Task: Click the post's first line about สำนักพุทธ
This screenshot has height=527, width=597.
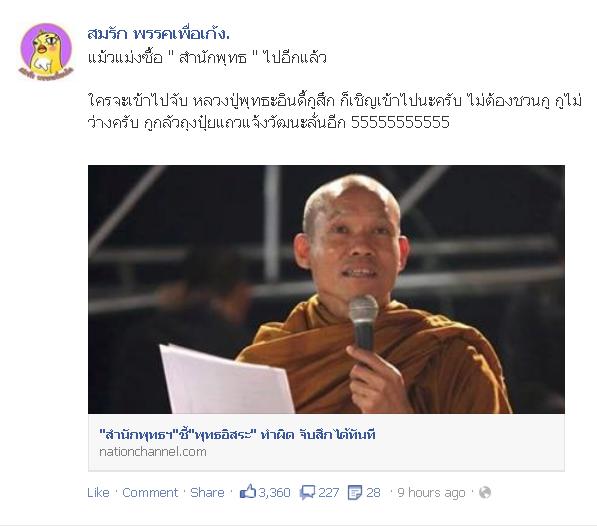Action: (x=207, y=58)
